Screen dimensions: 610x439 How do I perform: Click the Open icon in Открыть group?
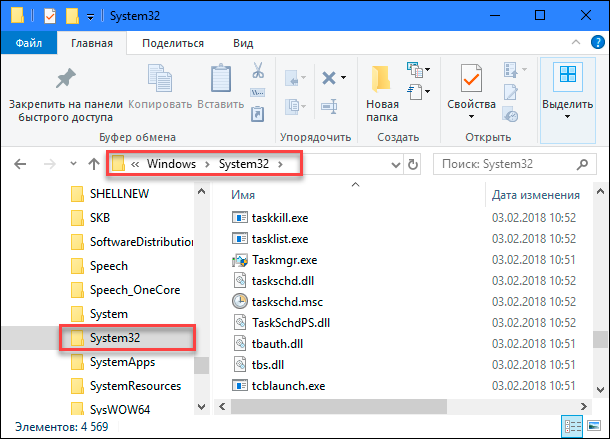tap(510, 70)
